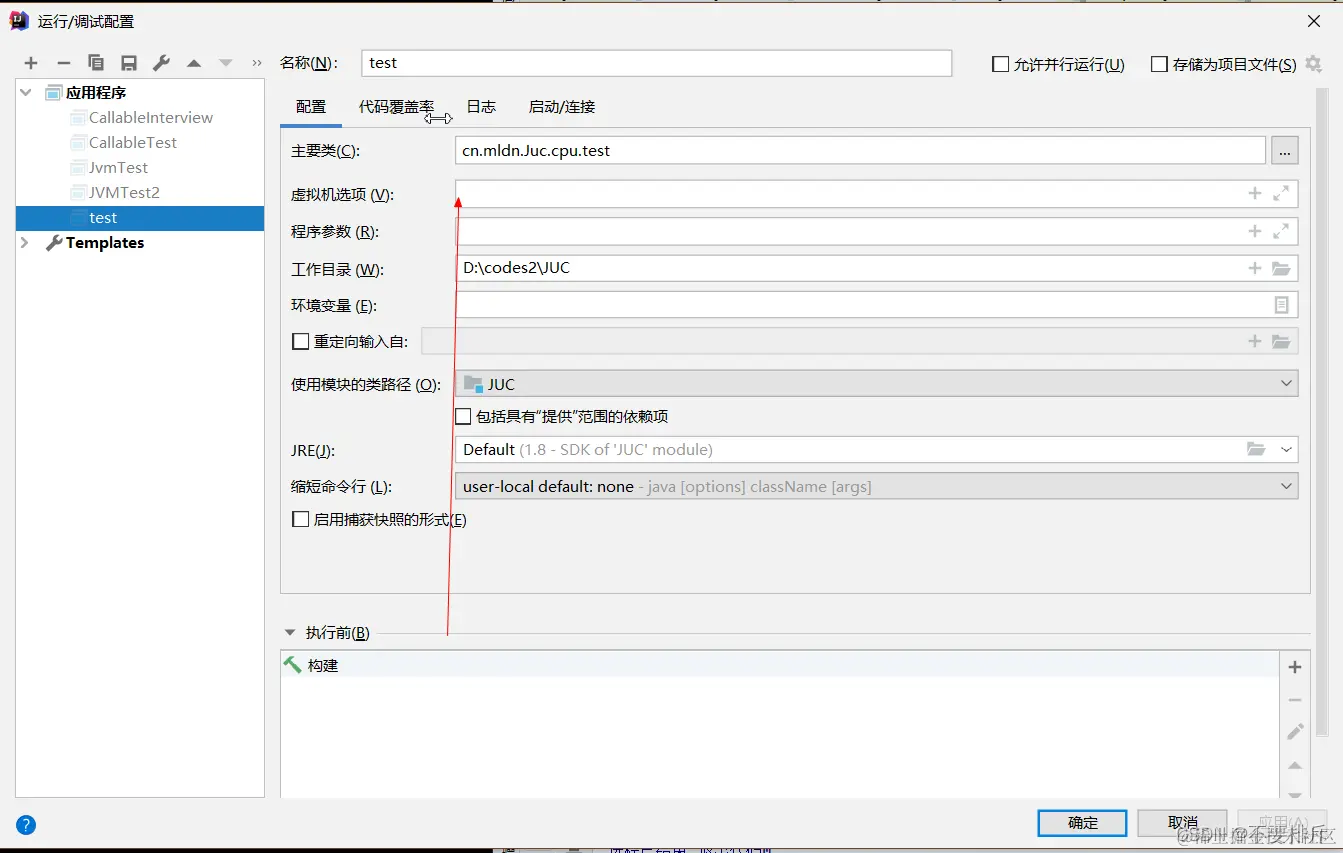This screenshot has width=1343, height=853.
Task: Insert a macro in the program arguments field
Action: pyautogui.click(x=1255, y=231)
